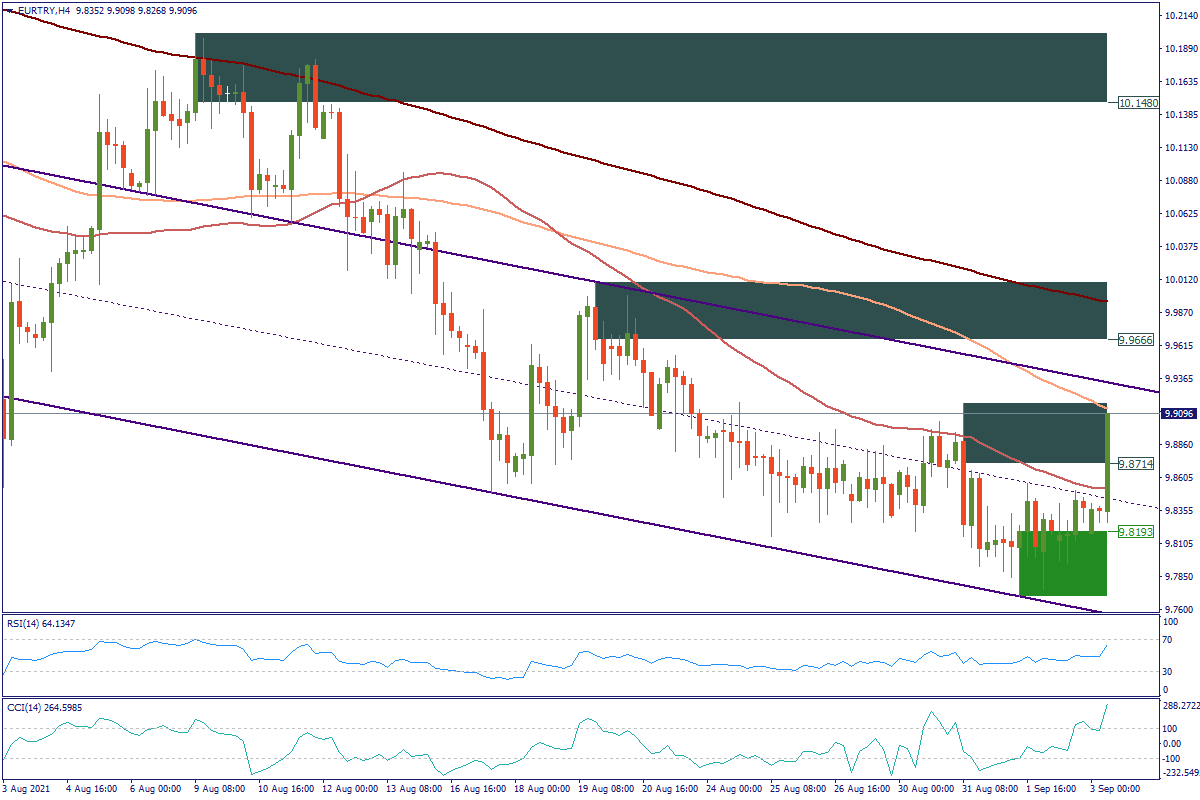The image size is (1200, 800).
Task: Select the bright green support rectangle
Action: (1062, 563)
